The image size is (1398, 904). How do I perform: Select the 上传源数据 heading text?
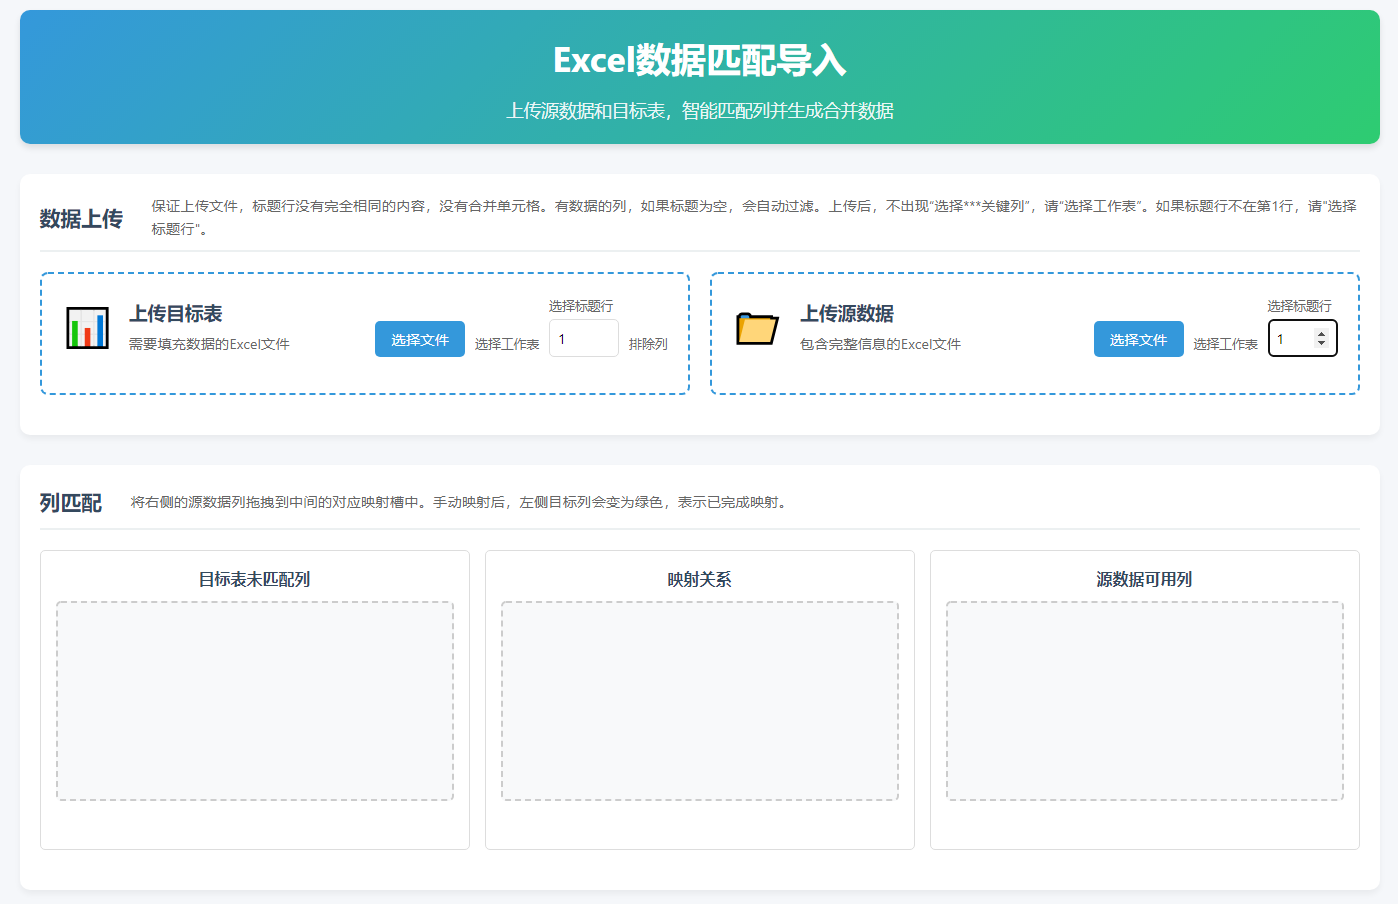point(847,314)
